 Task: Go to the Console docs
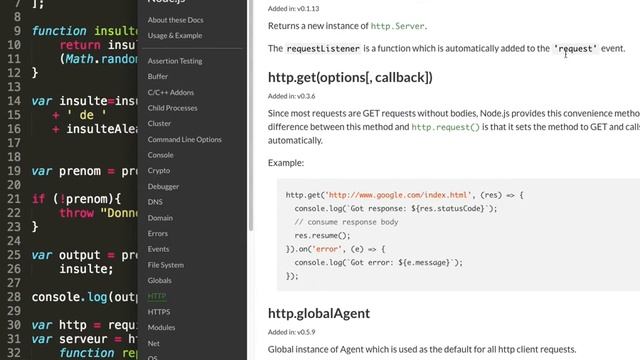(x=160, y=155)
